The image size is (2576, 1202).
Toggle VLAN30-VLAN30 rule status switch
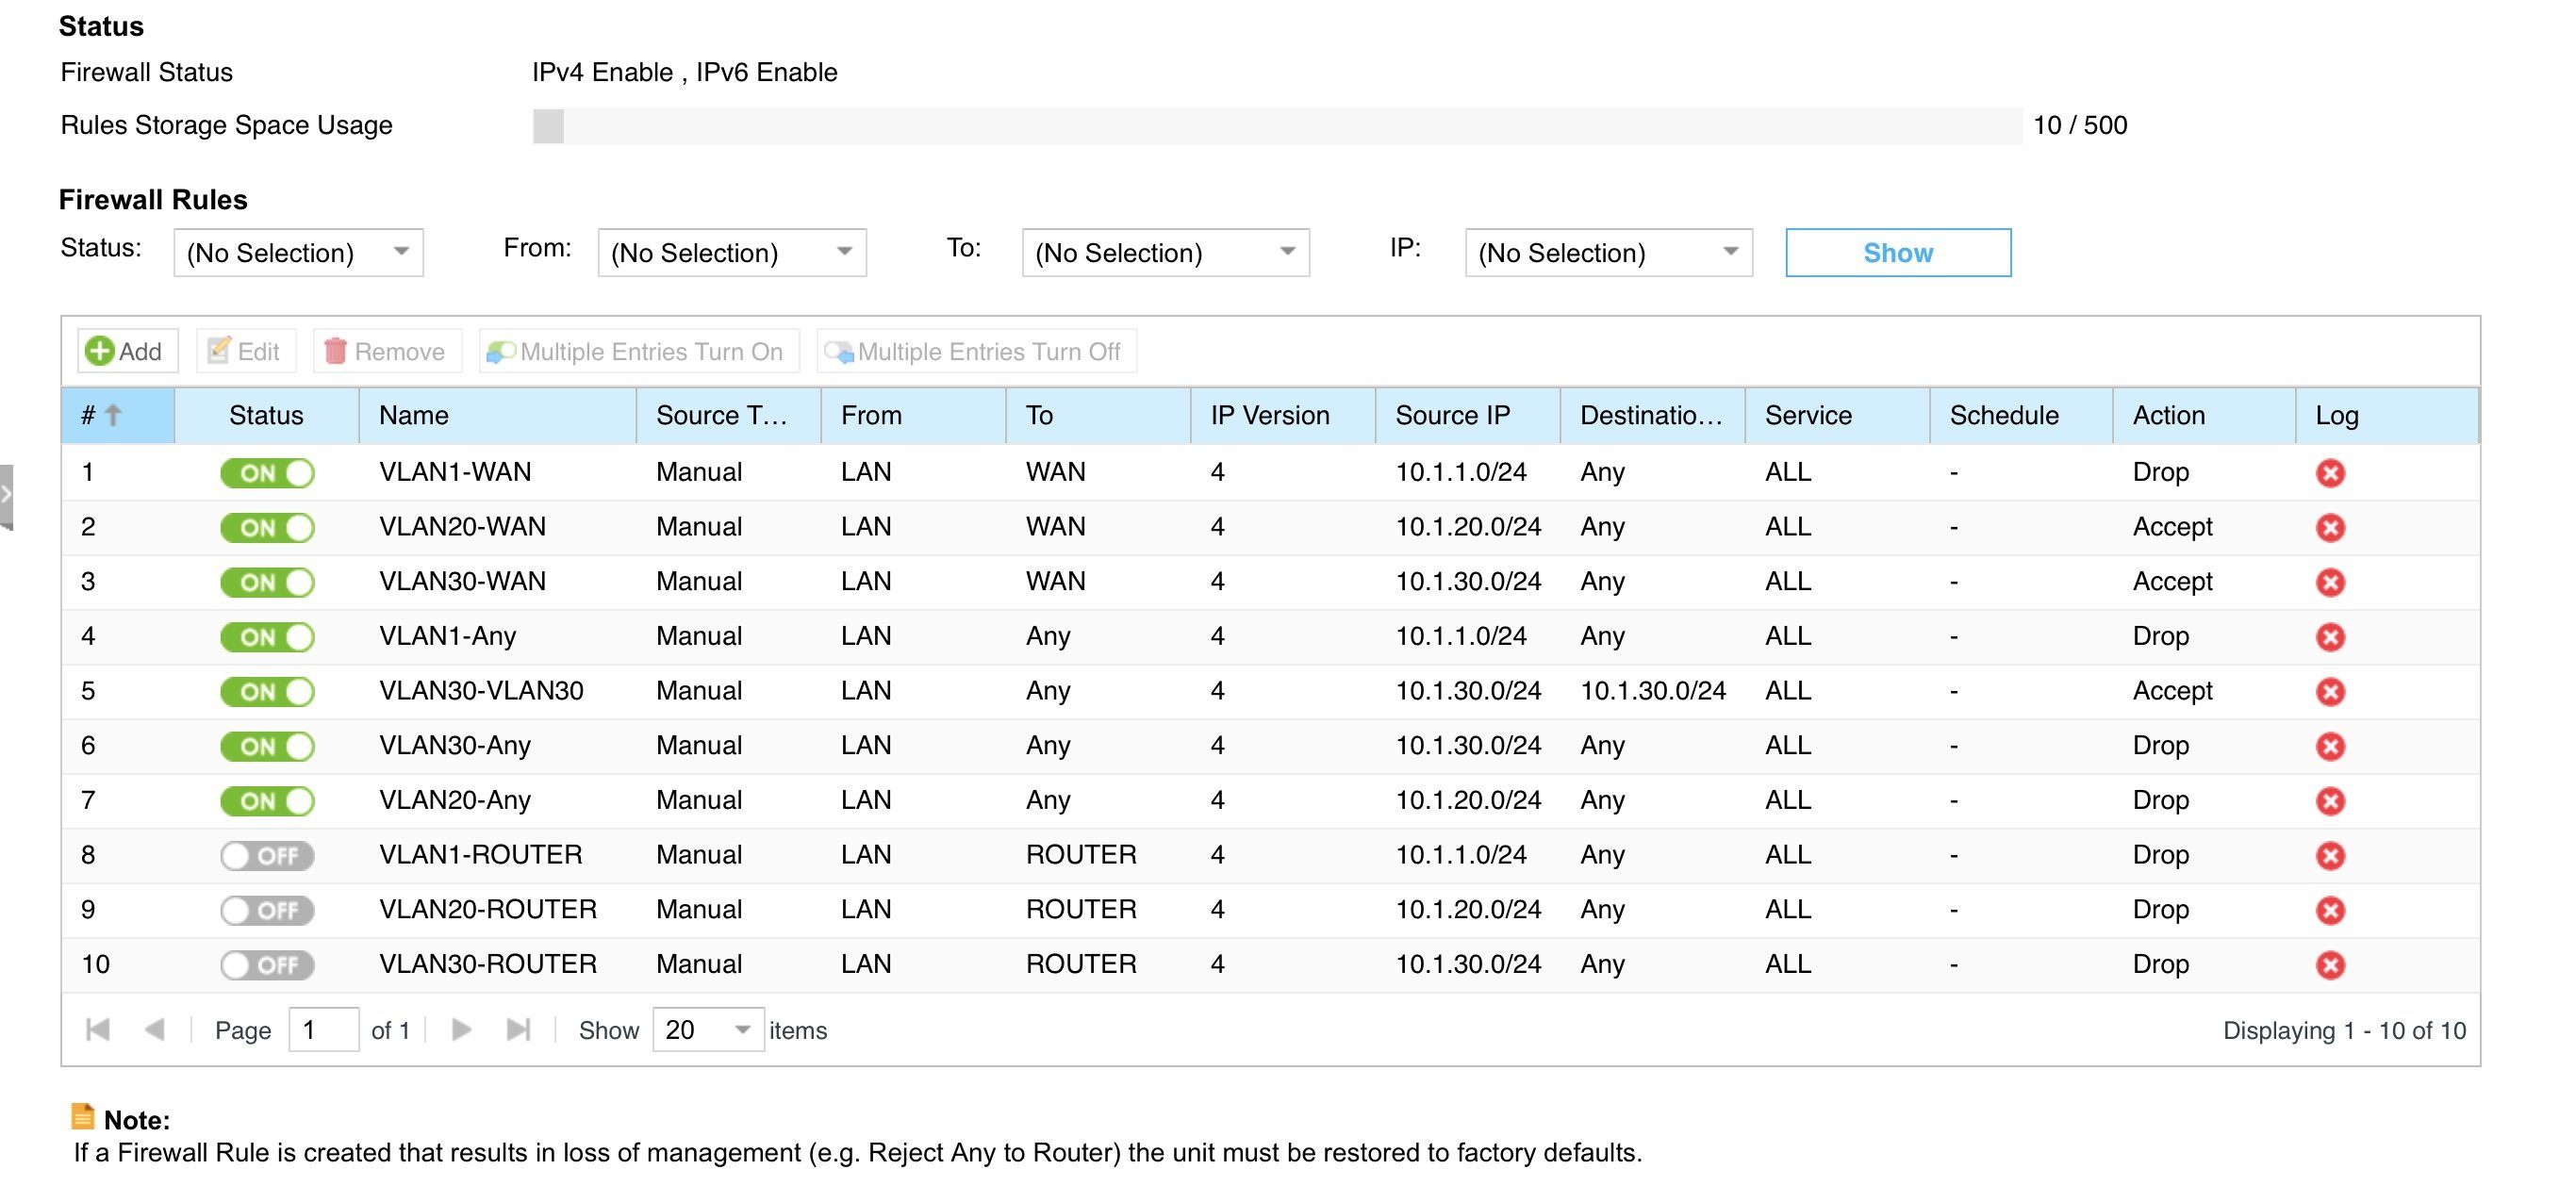point(267,692)
